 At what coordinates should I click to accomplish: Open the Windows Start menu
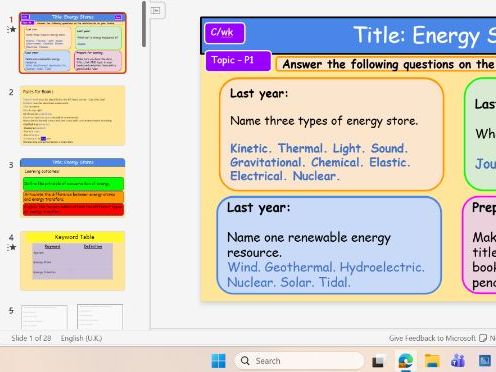coord(219,361)
